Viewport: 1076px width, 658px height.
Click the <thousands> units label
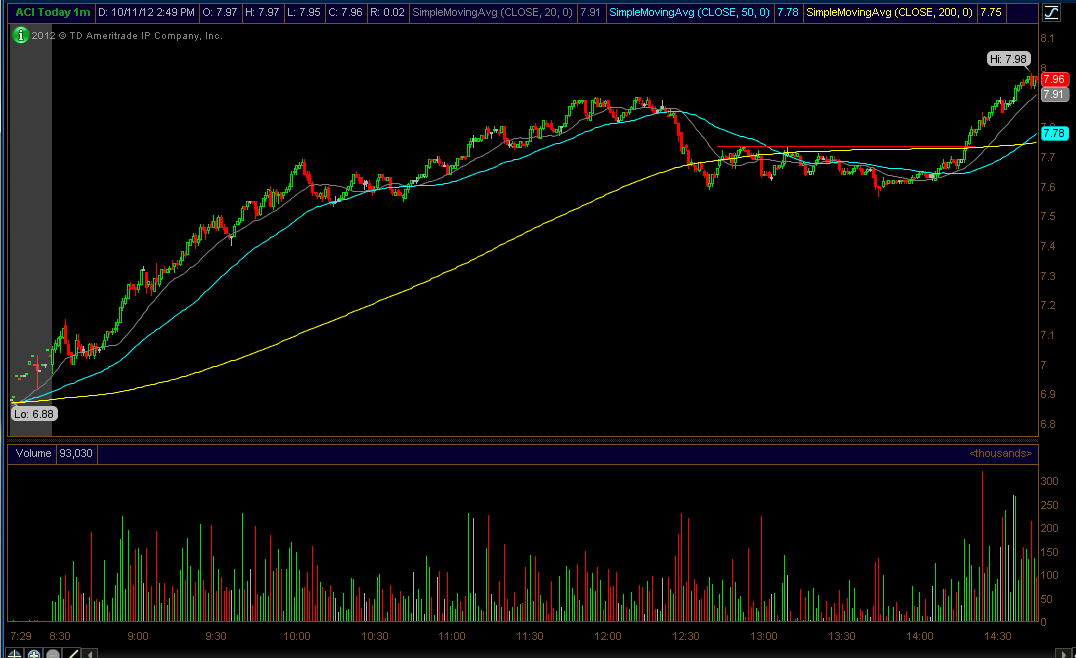click(1001, 454)
